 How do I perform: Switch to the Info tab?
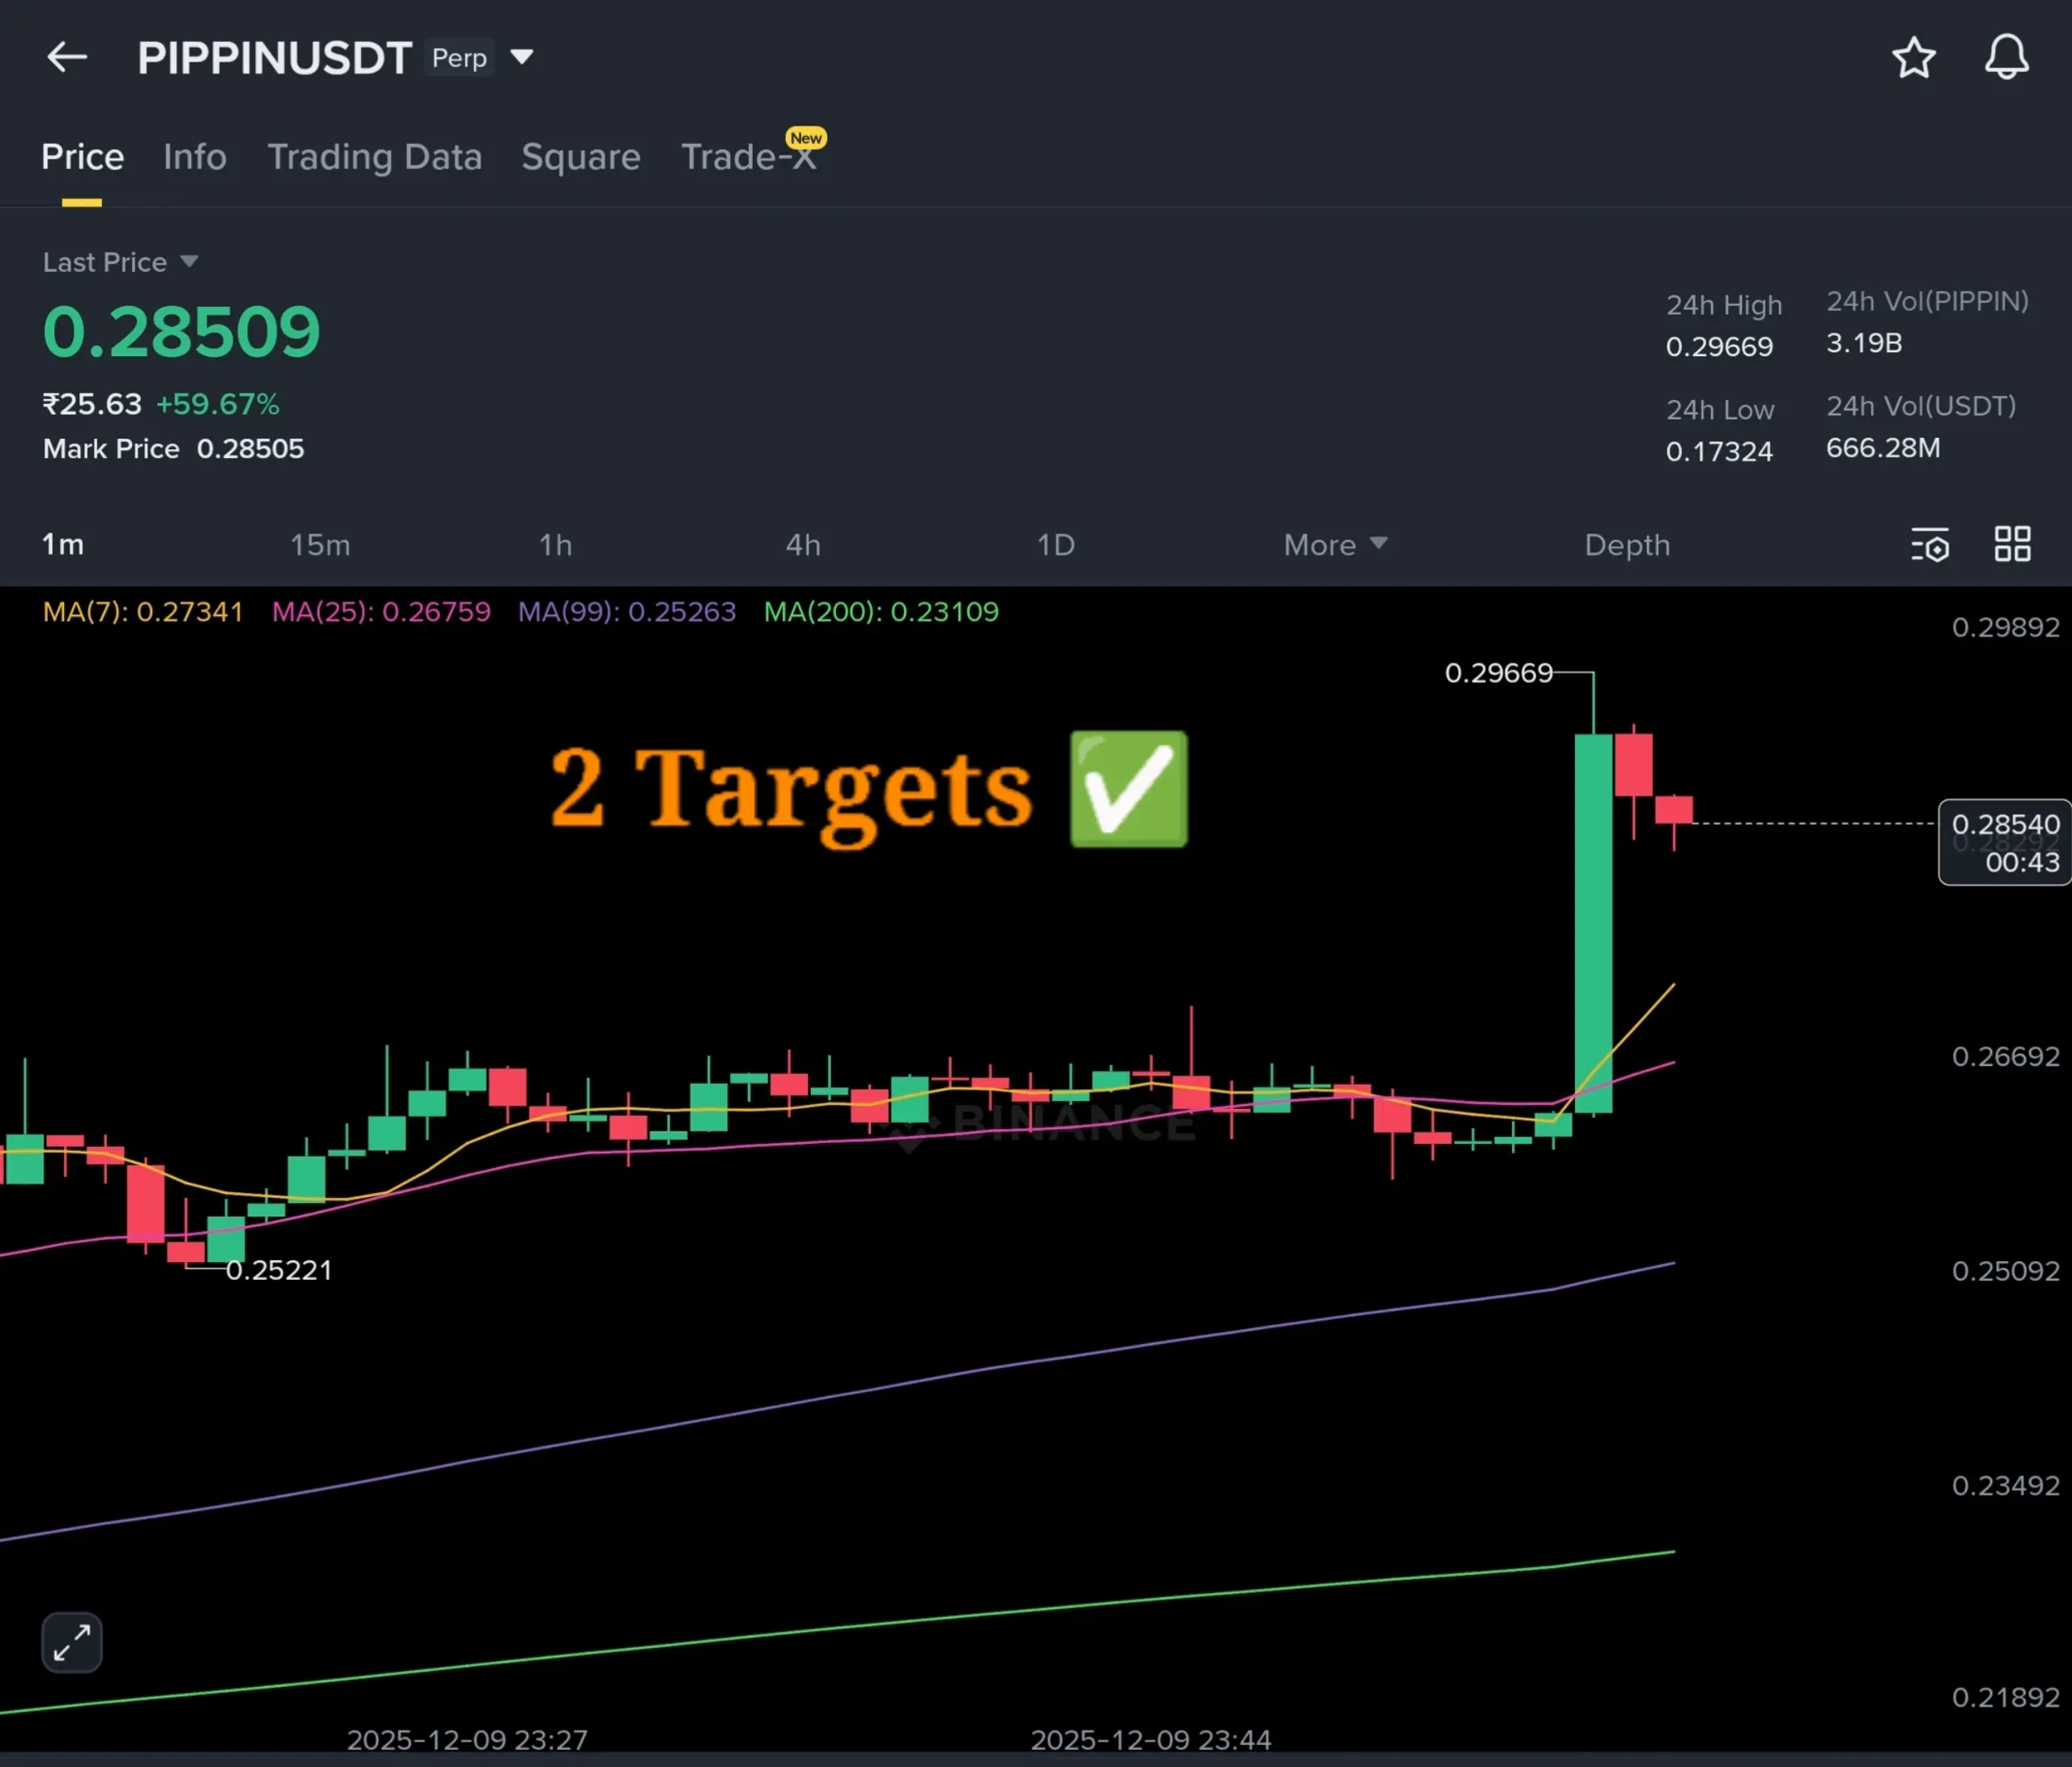pos(195,157)
